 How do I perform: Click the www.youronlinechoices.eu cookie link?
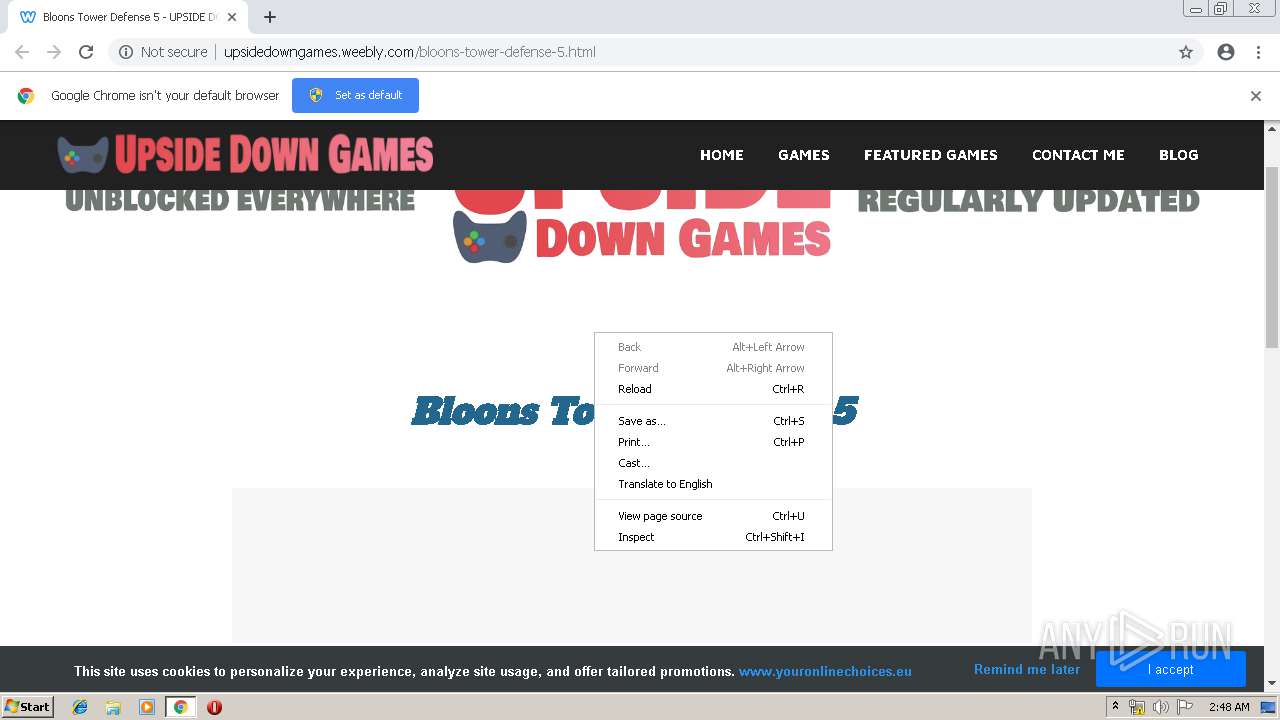[825, 671]
